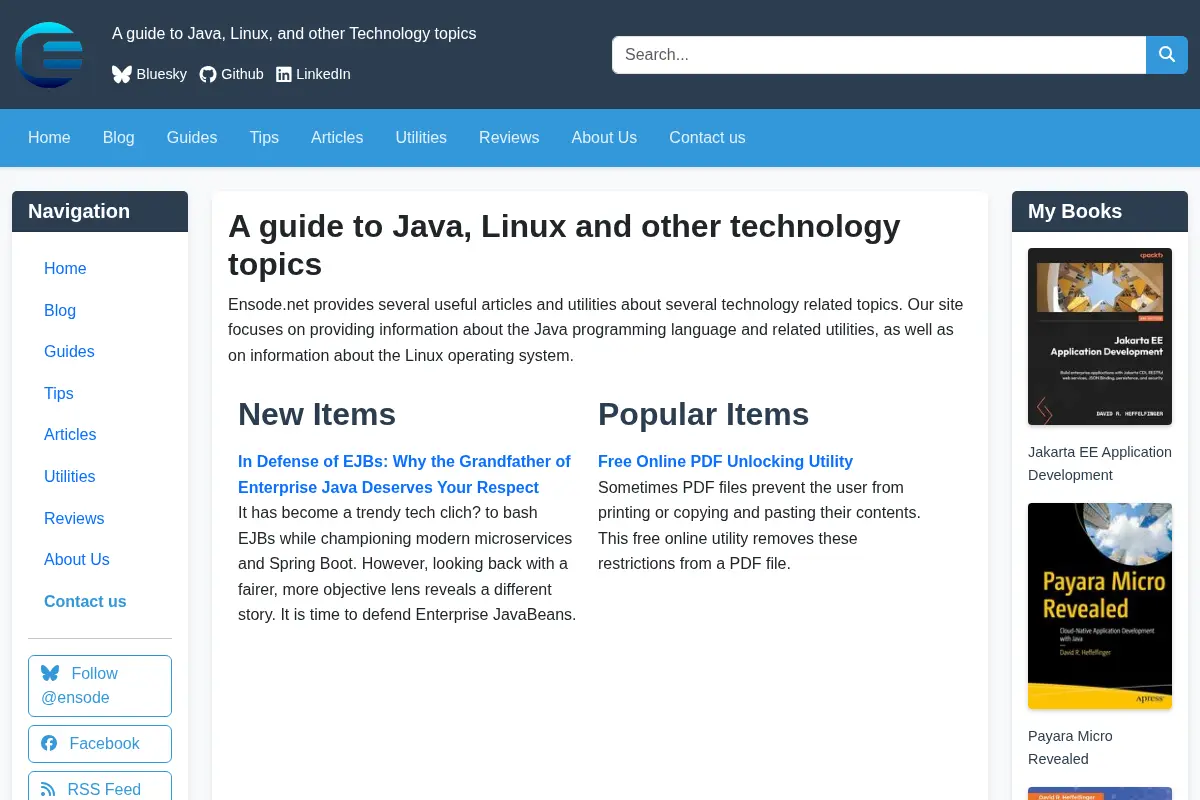The height and width of the screenshot is (800, 1200).
Task: Click the Jakarta EE Application Development title text
Action: (x=1100, y=463)
